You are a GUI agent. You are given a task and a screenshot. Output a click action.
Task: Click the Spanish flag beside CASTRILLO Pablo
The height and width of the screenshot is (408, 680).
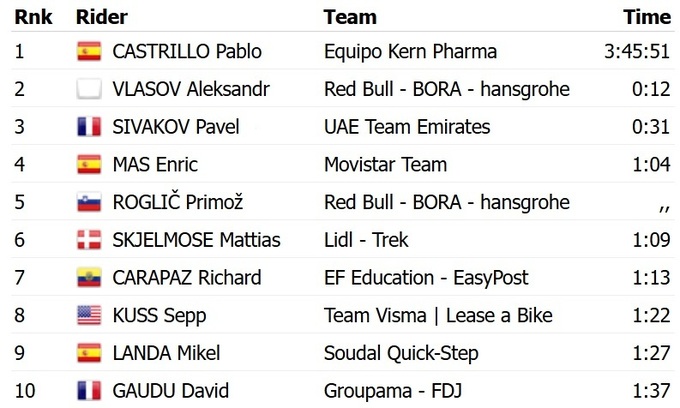point(89,52)
